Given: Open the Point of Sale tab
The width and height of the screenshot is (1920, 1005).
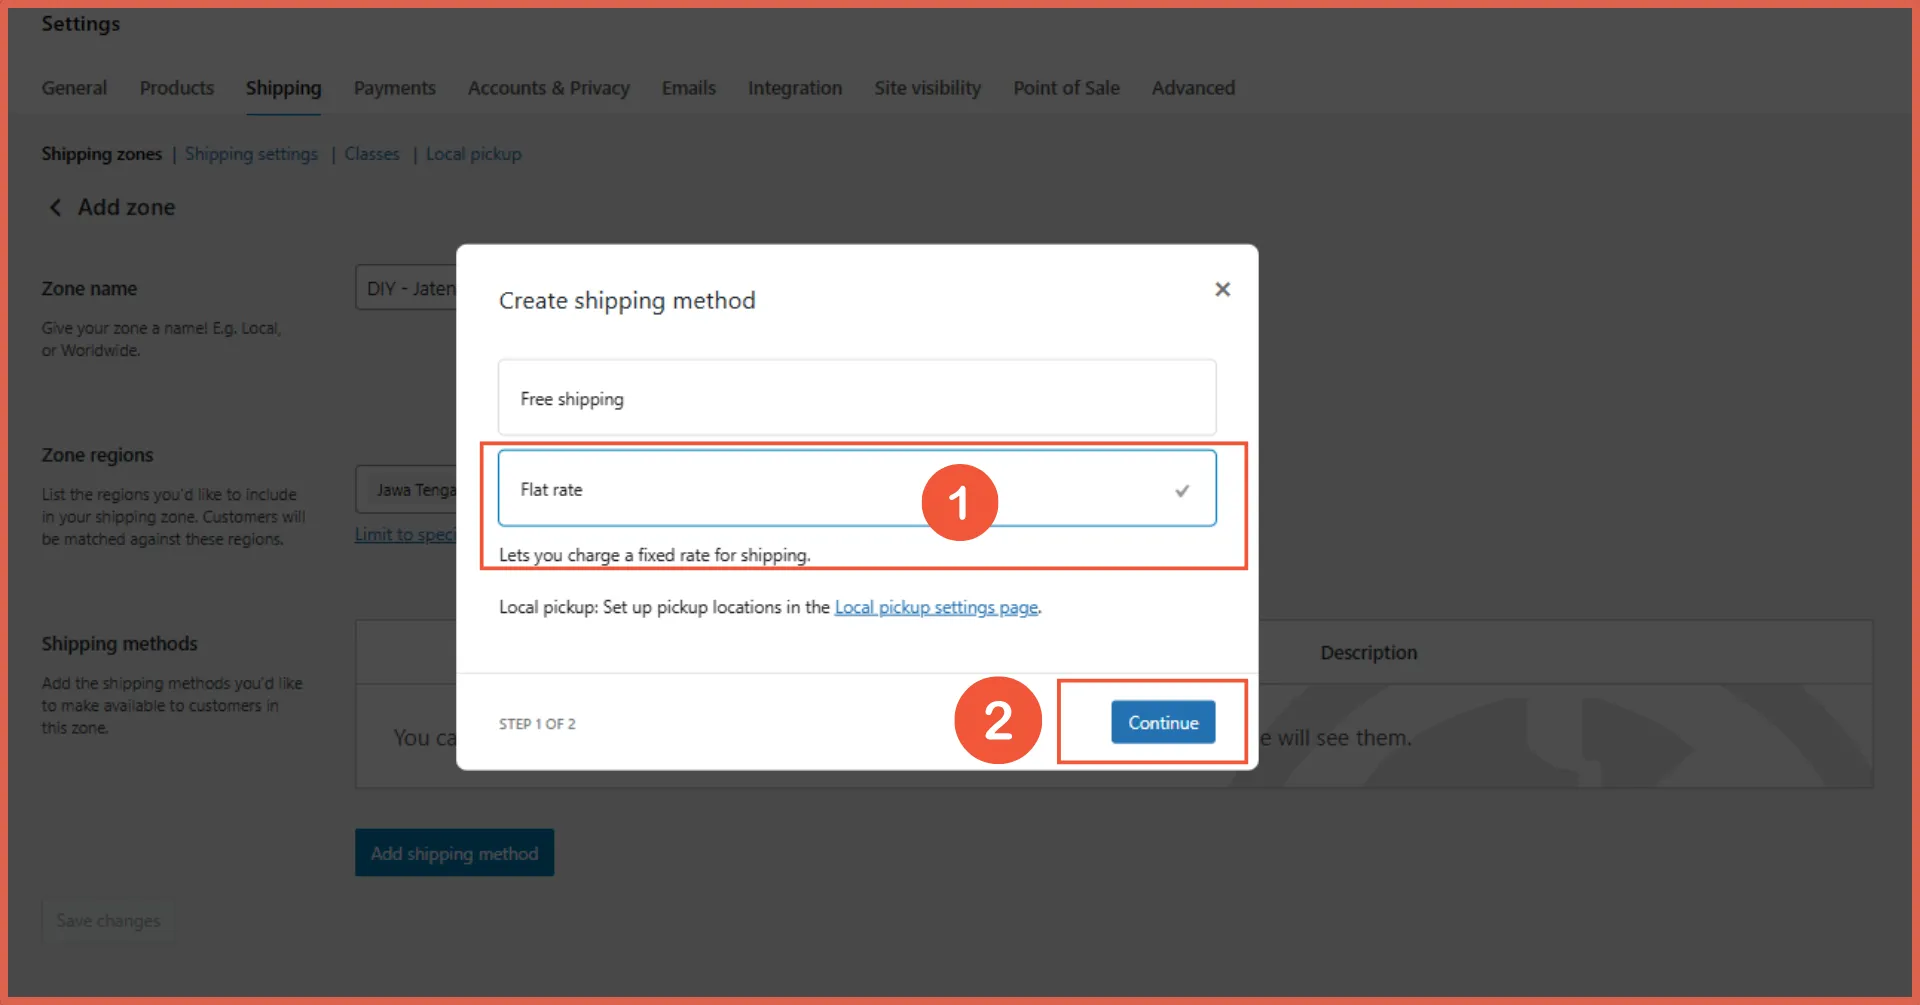Looking at the screenshot, I should point(1066,88).
